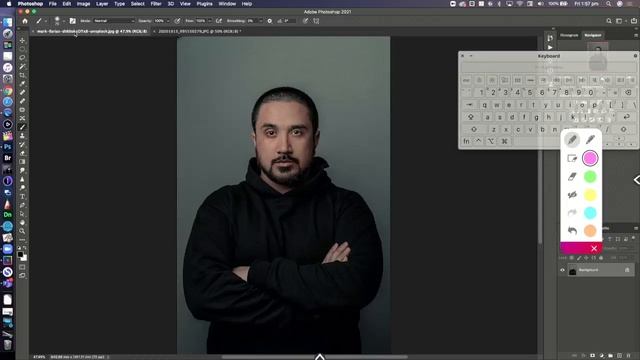Toggle visibility of the Background layer
Viewport: 640px width, 360px height.
coord(562,270)
